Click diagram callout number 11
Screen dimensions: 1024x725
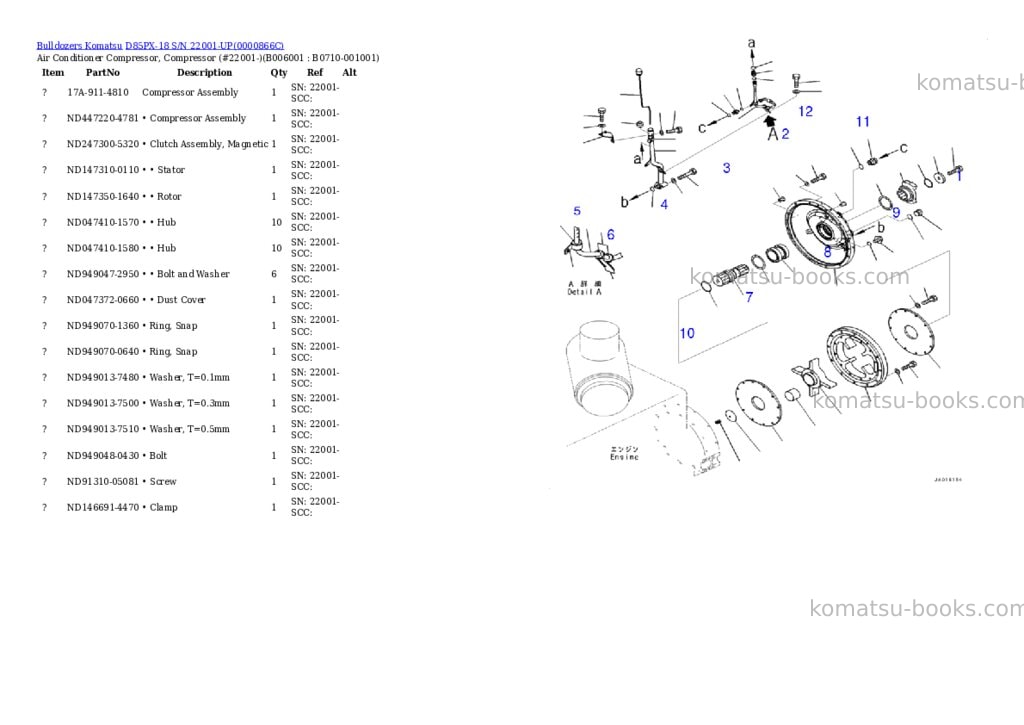(863, 121)
